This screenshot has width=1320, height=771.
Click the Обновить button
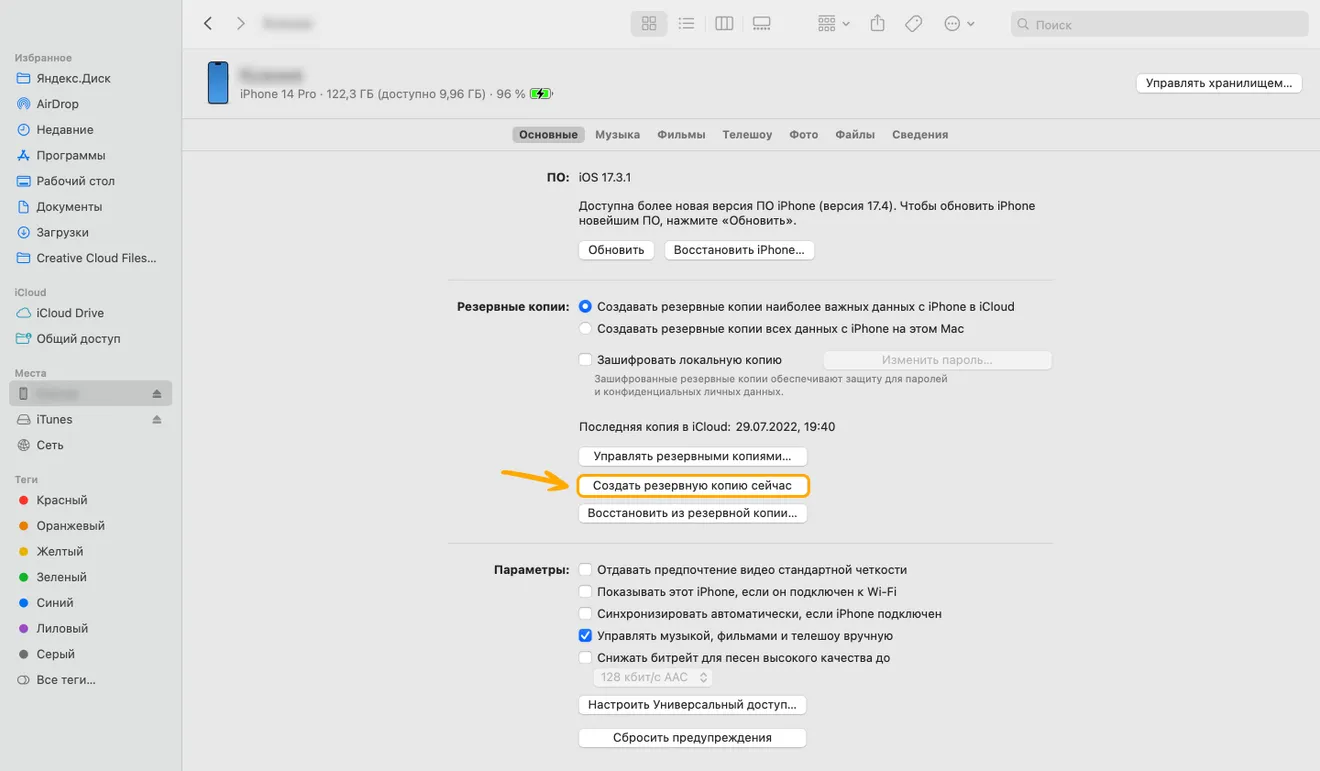[x=616, y=250]
